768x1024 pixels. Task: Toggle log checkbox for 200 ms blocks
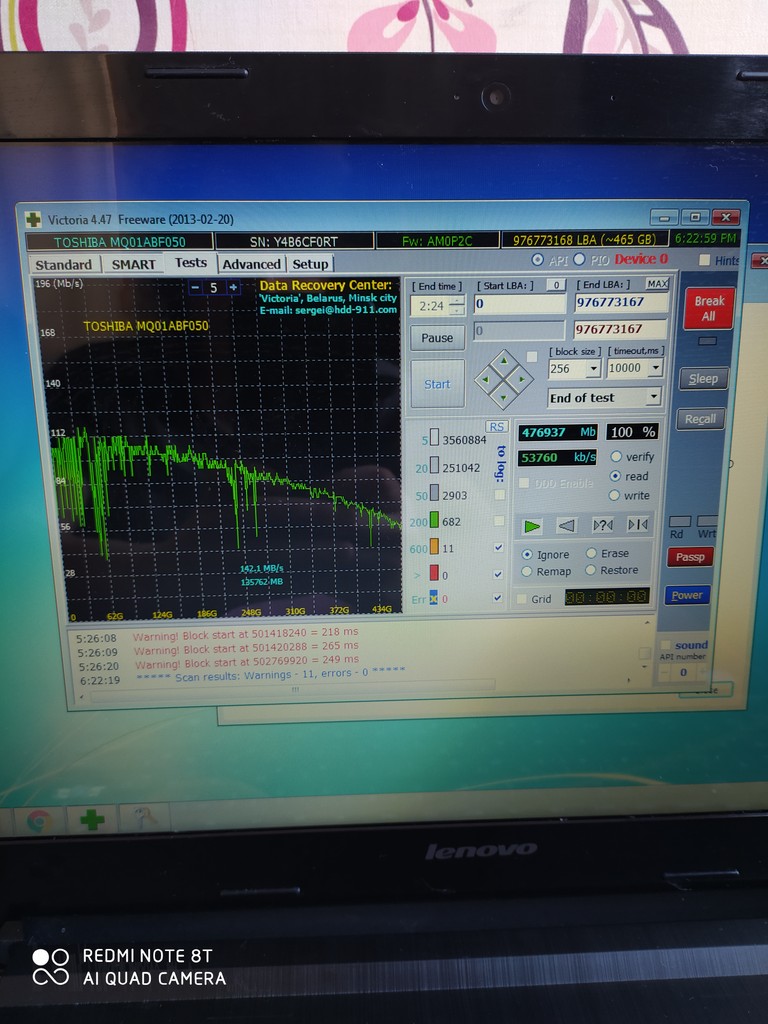click(x=499, y=520)
